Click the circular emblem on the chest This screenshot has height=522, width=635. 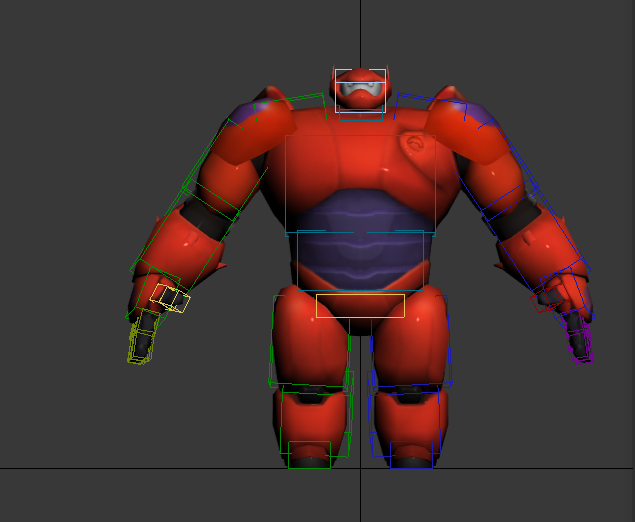click(415, 145)
